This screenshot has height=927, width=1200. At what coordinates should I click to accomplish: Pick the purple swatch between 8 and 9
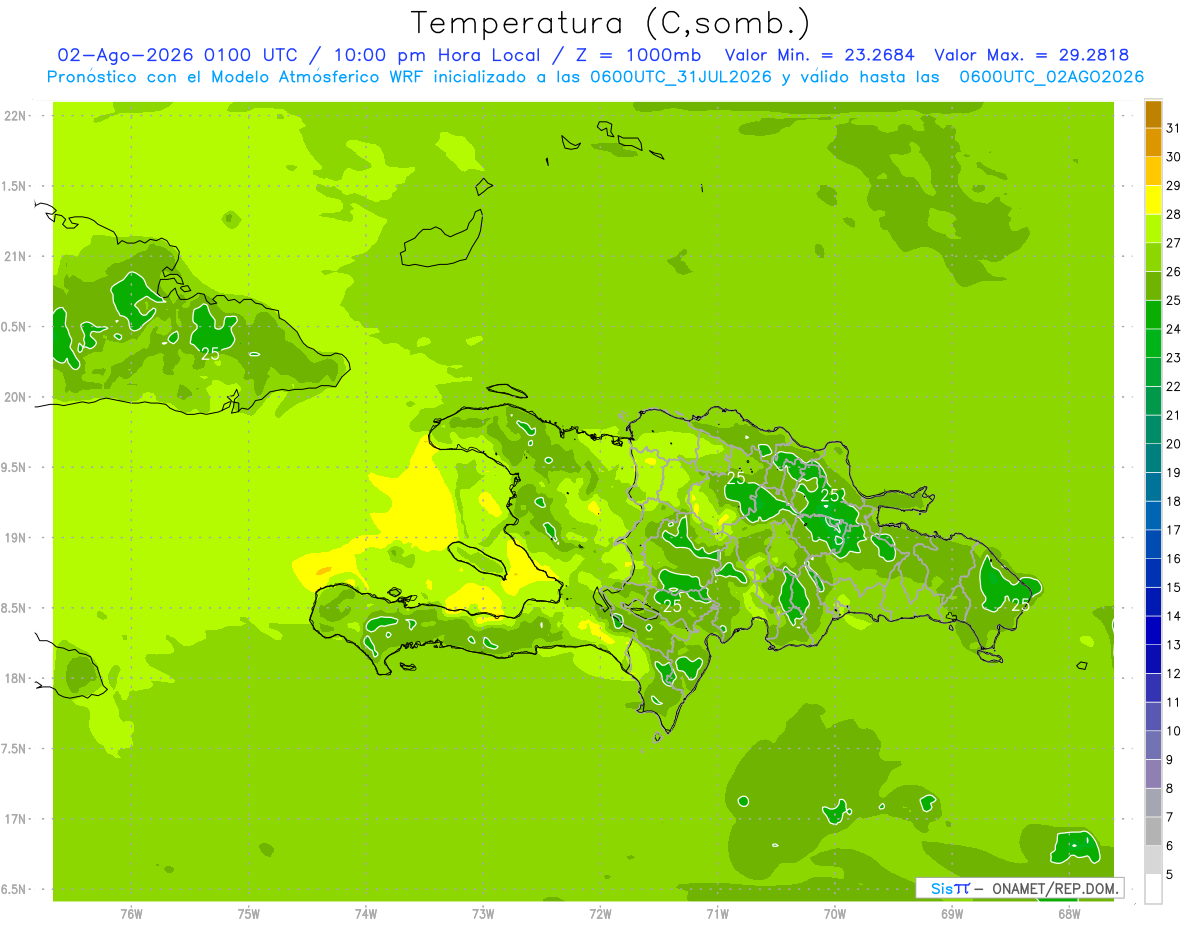point(1153,774)
